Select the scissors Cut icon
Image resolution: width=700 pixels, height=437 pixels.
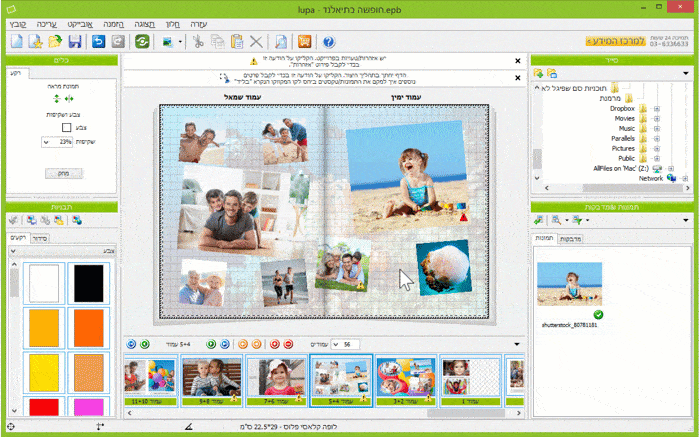198,41
